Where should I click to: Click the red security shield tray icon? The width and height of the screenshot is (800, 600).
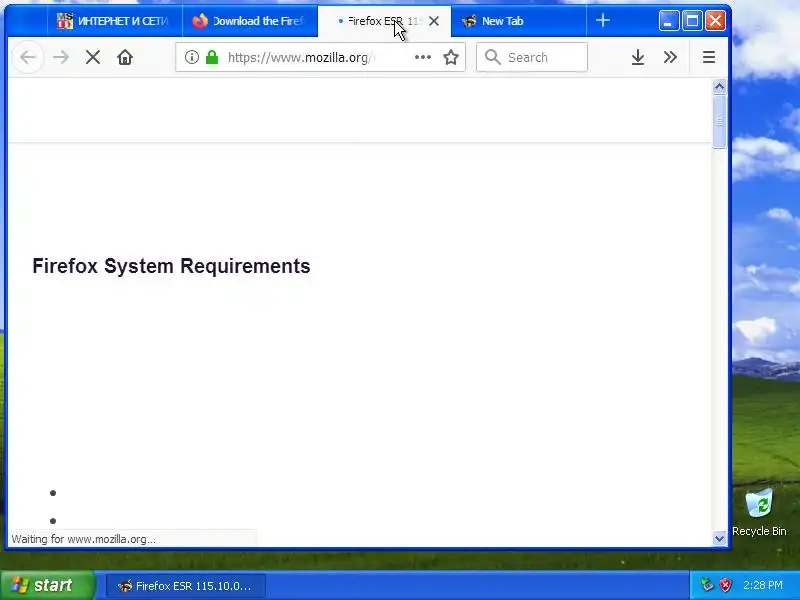[x=726, y=585]
